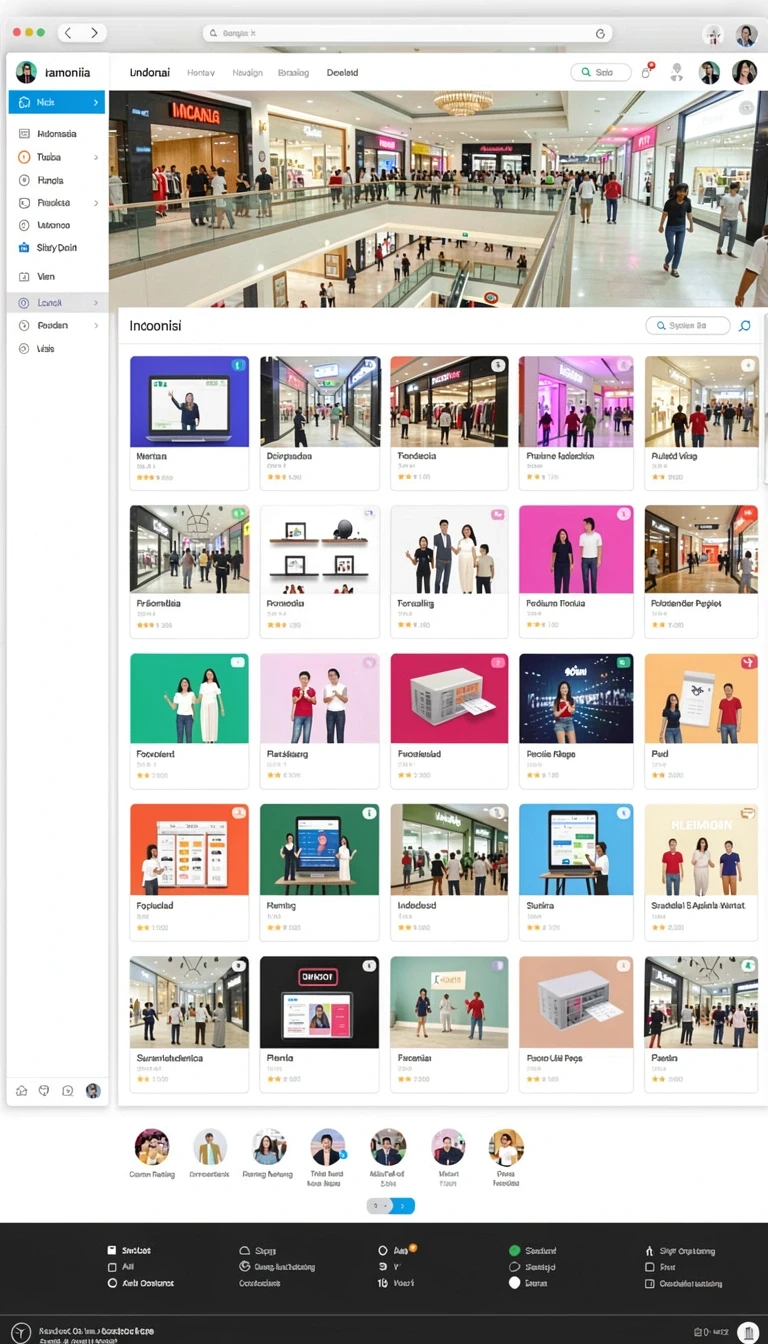Expand the highlighted Lancki sidebar chevron

(96, 302)
